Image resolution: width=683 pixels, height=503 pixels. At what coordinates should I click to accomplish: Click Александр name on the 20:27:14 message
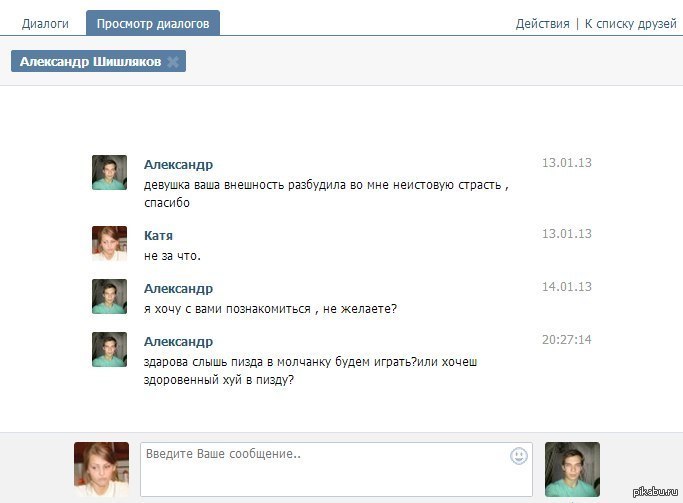tap(178, 341)
